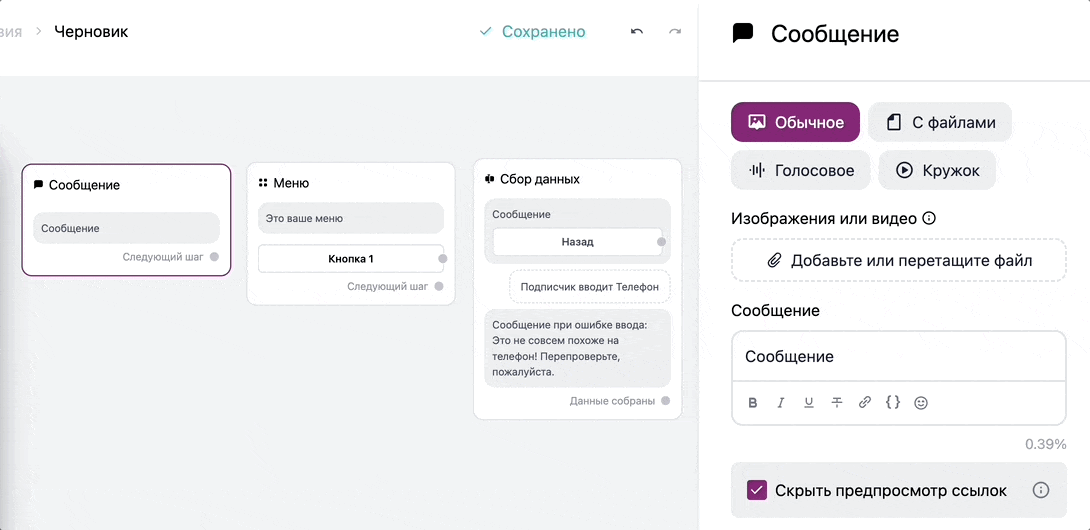Choose the Голосовое message type

[x=800, y=170]
